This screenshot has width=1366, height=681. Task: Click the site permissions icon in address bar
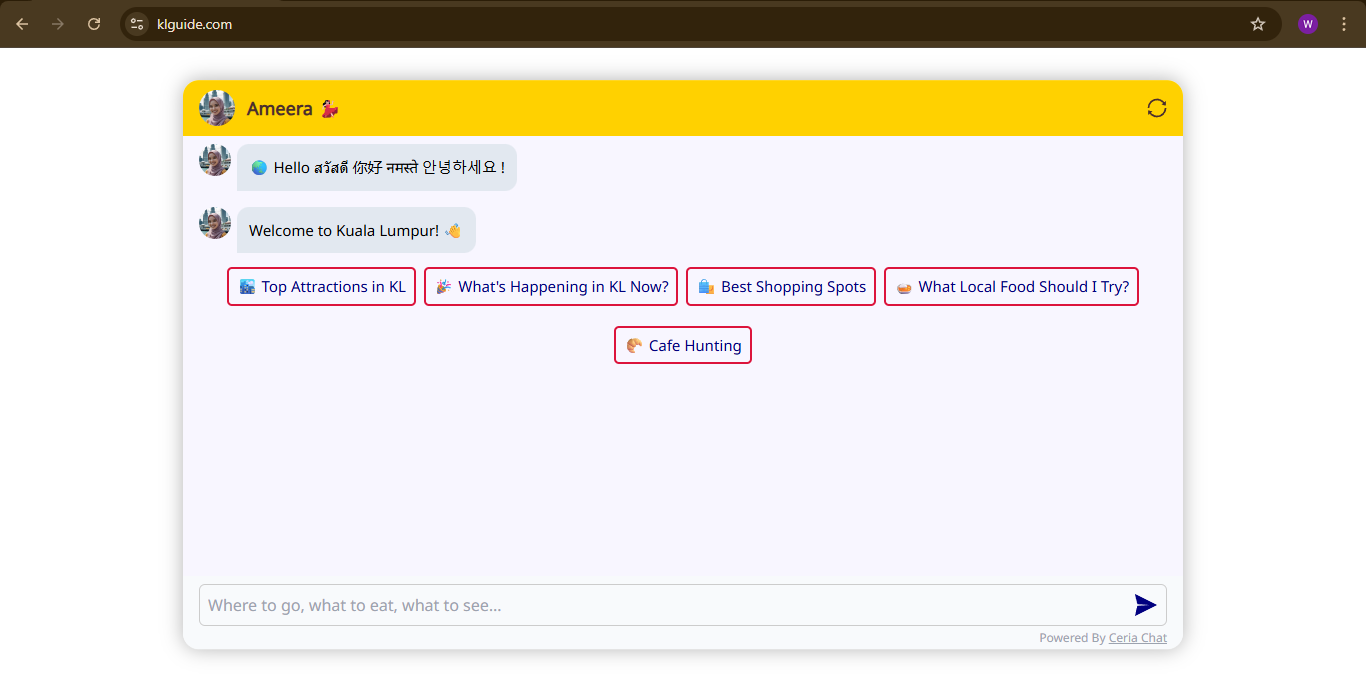coord(135,23)
